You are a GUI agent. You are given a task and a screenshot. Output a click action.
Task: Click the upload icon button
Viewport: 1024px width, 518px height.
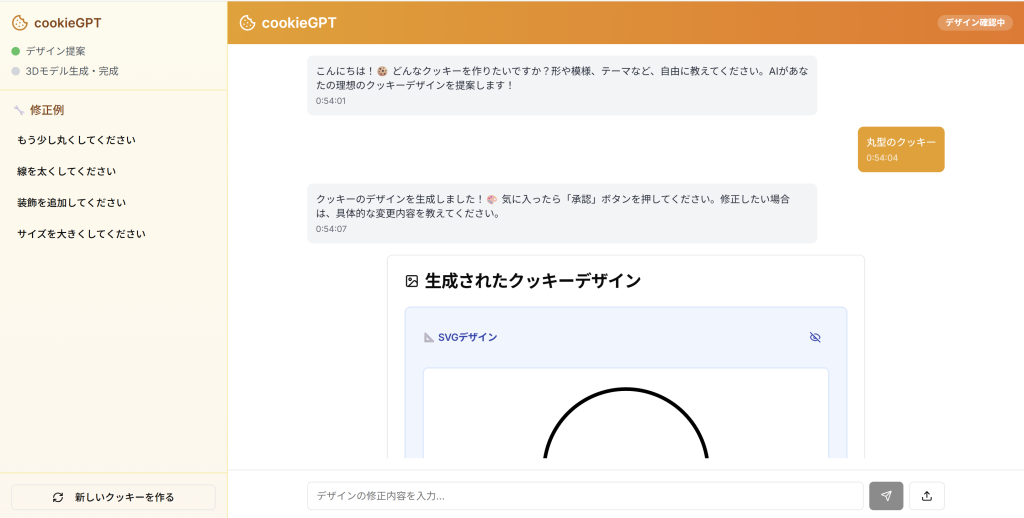click(x=927, y=496)
